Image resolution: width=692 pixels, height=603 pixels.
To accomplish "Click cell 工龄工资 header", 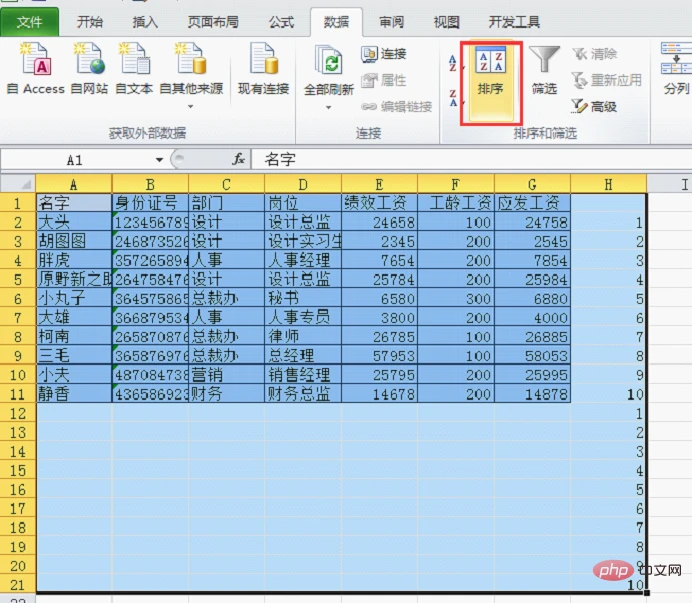I will pyautogui.click(x=456, y=203).
